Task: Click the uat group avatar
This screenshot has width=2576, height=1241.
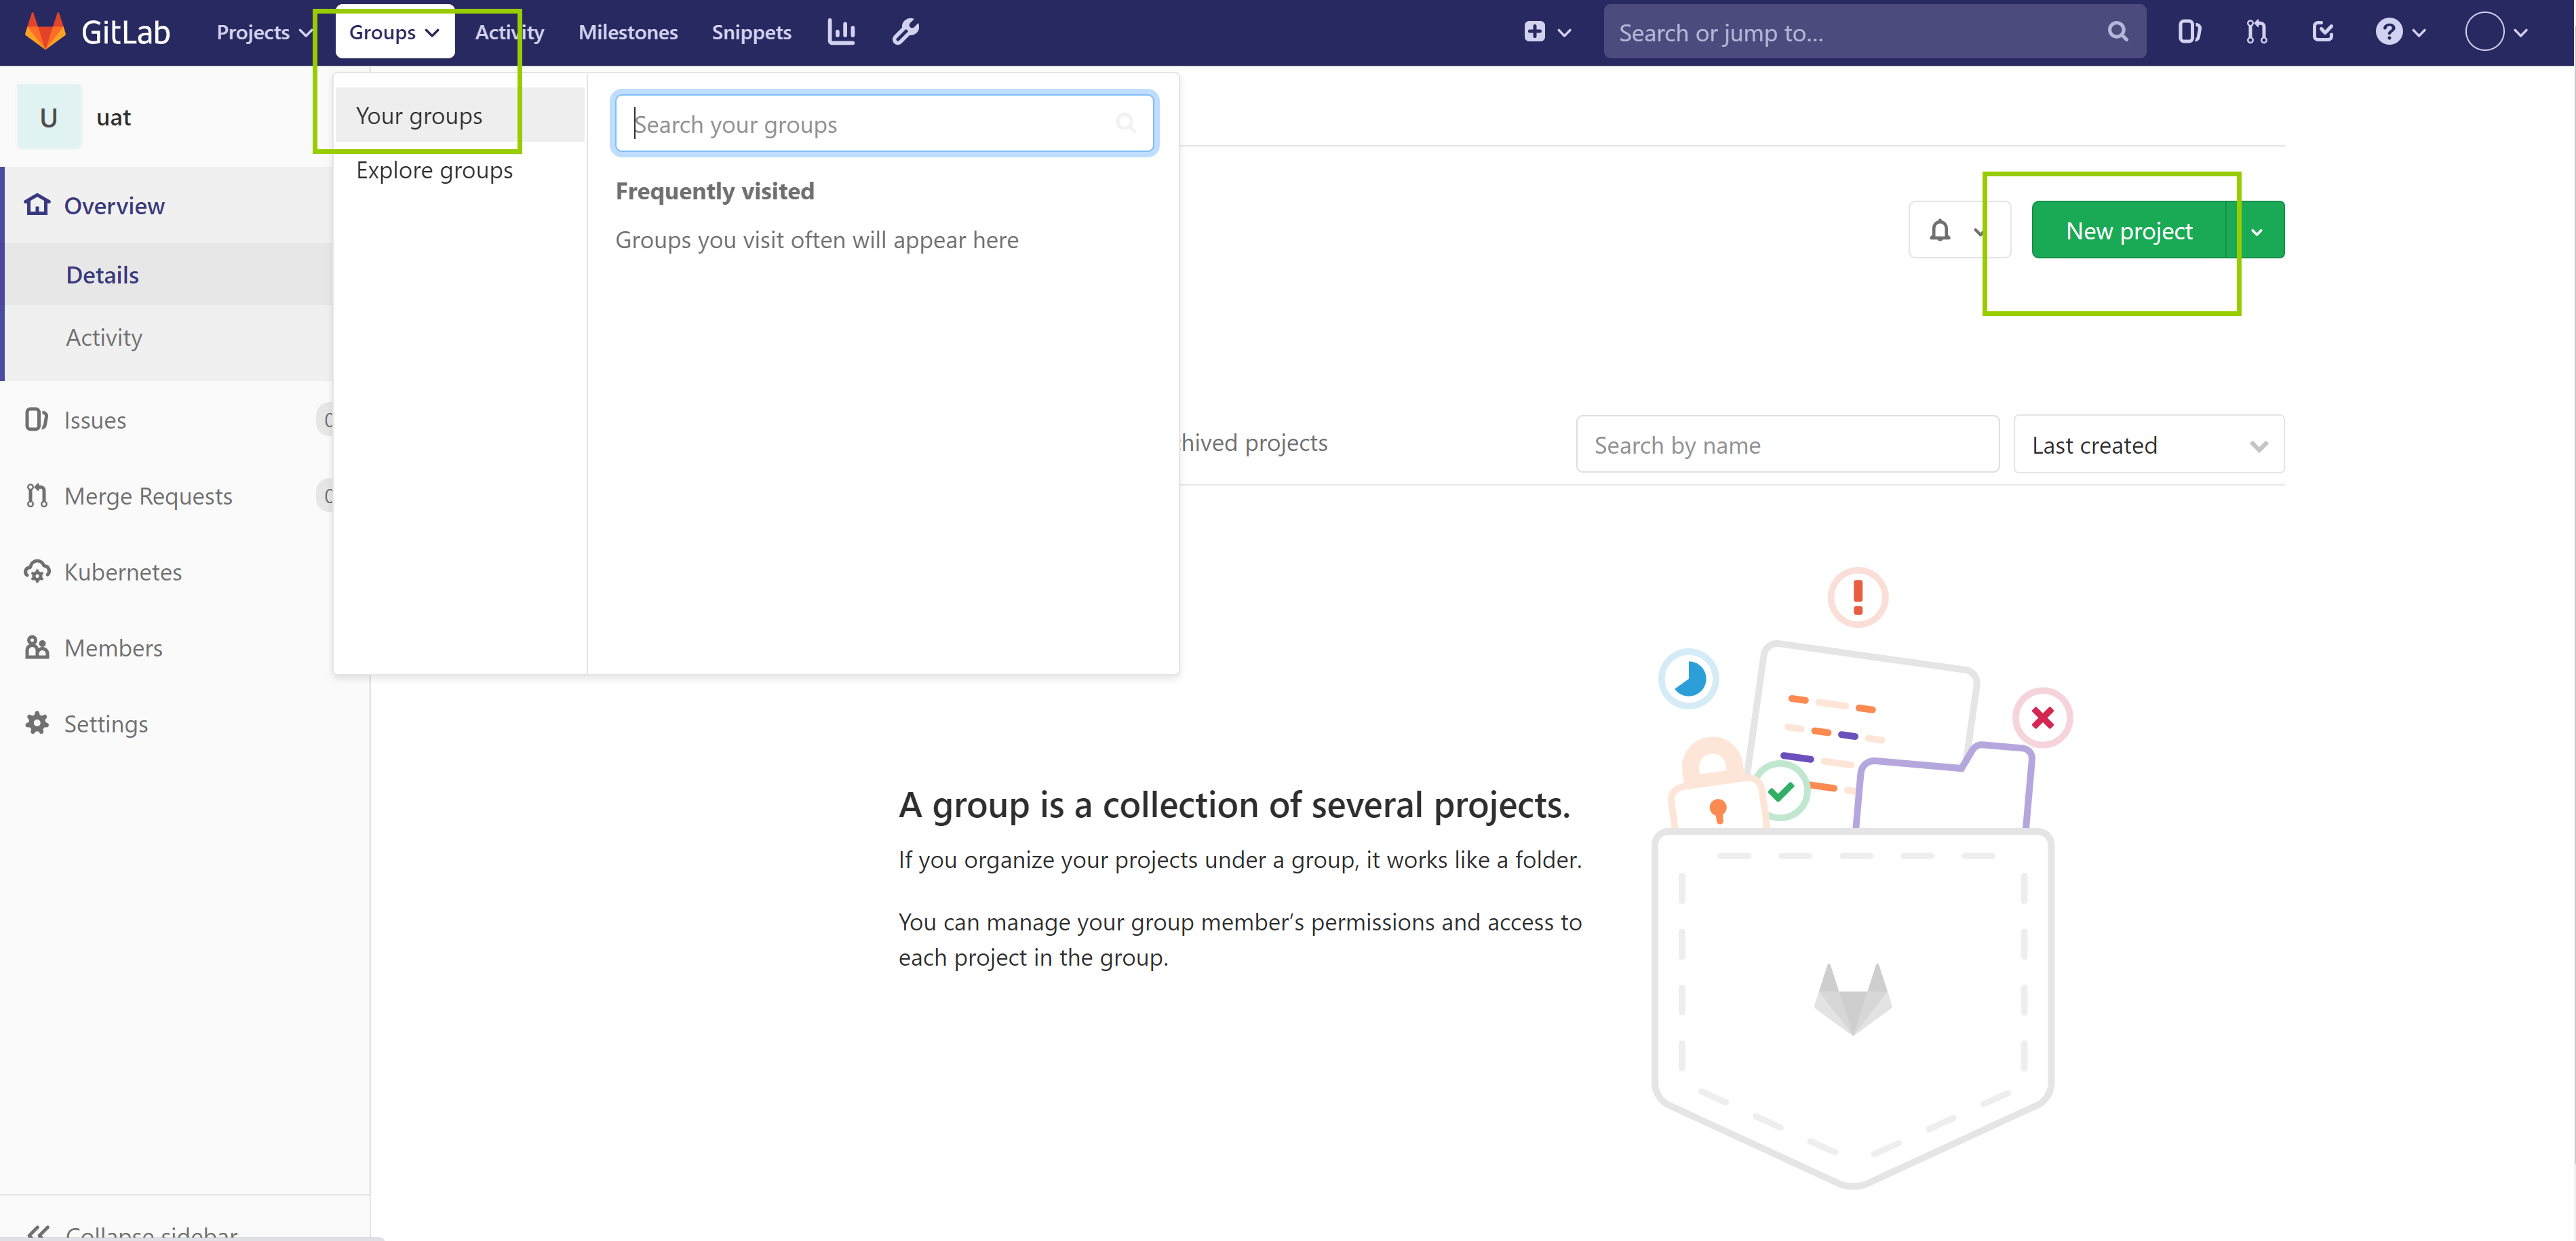Action: 49,117
